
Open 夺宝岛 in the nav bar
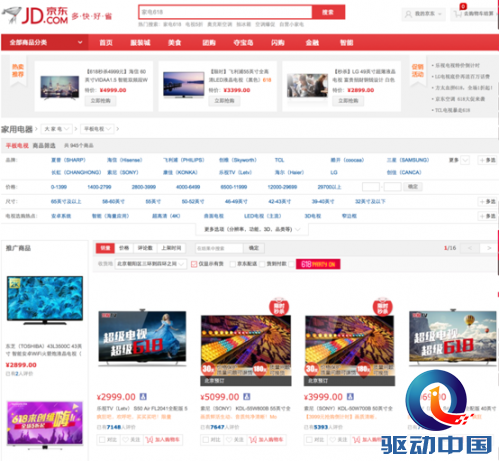click(243, 43)
